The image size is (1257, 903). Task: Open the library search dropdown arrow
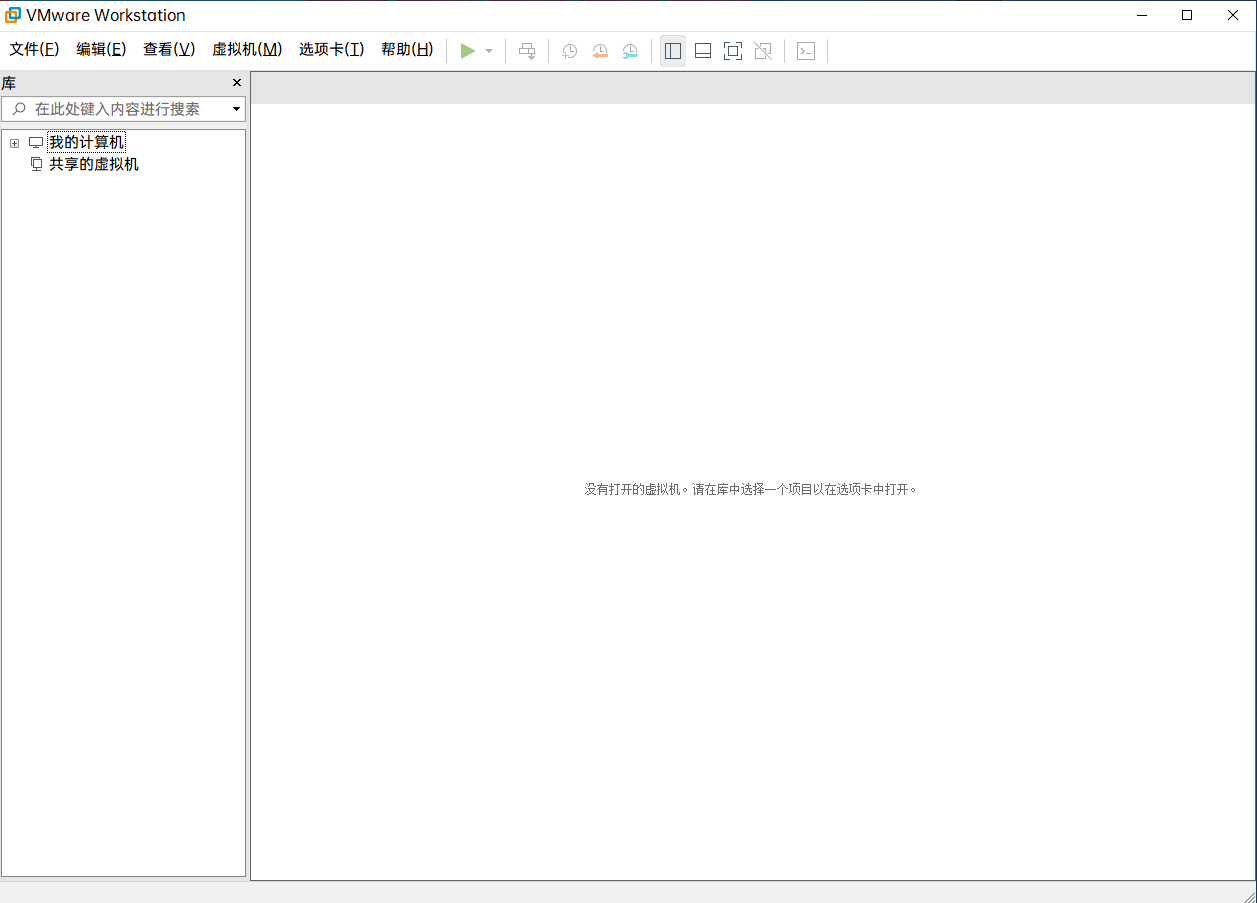point(236,109)
